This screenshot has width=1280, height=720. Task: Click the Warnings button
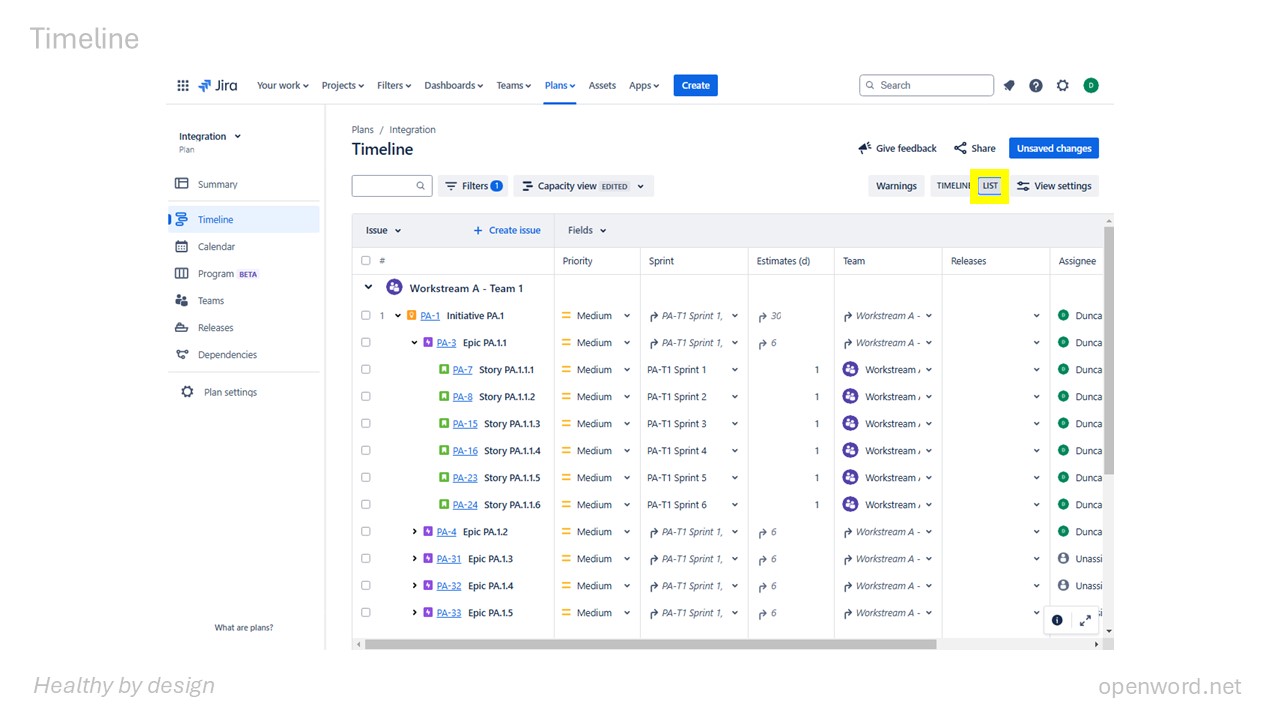pos(896,186)
